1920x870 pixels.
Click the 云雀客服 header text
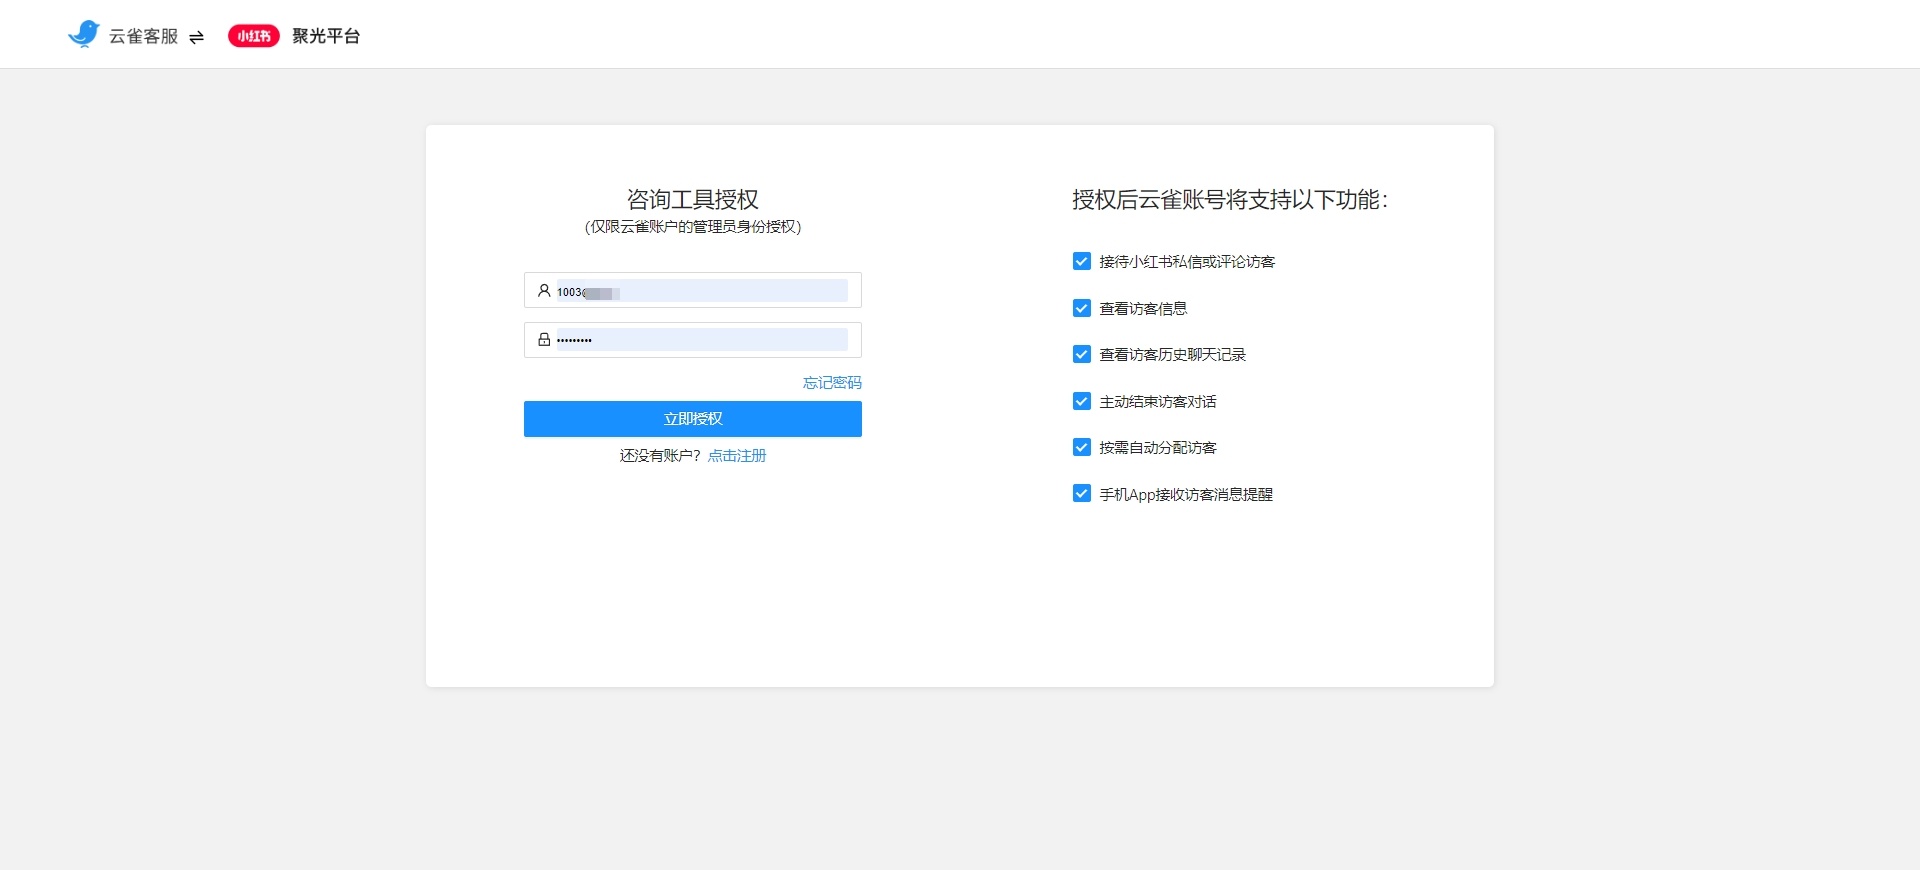(x=143, y=36)
